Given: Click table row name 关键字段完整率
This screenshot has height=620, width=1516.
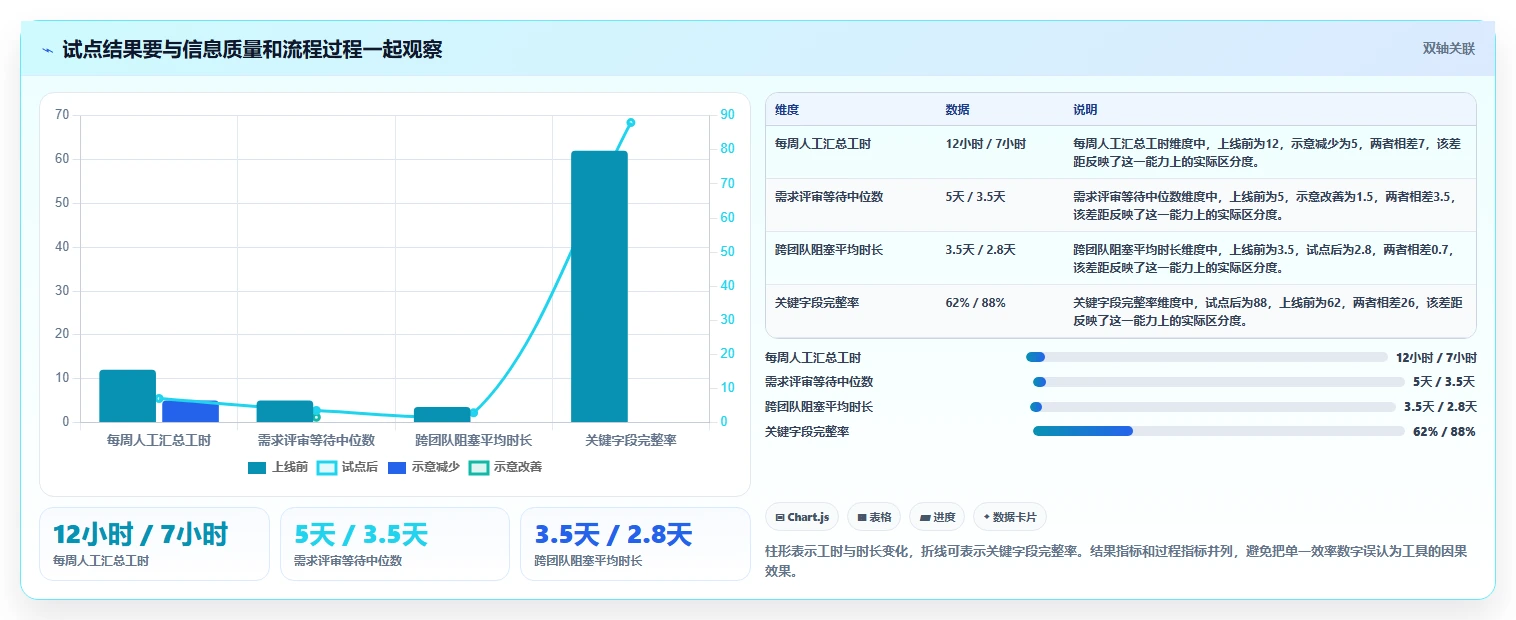Looking at the screenshot, I should point(817,303).
